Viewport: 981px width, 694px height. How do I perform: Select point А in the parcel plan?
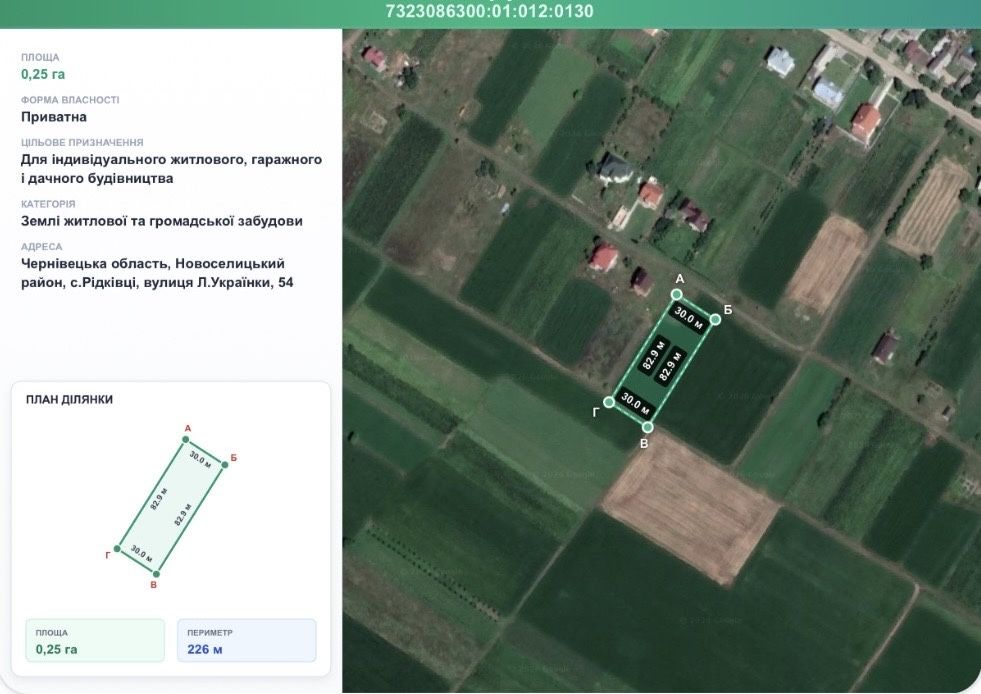(x=186, y=439)
